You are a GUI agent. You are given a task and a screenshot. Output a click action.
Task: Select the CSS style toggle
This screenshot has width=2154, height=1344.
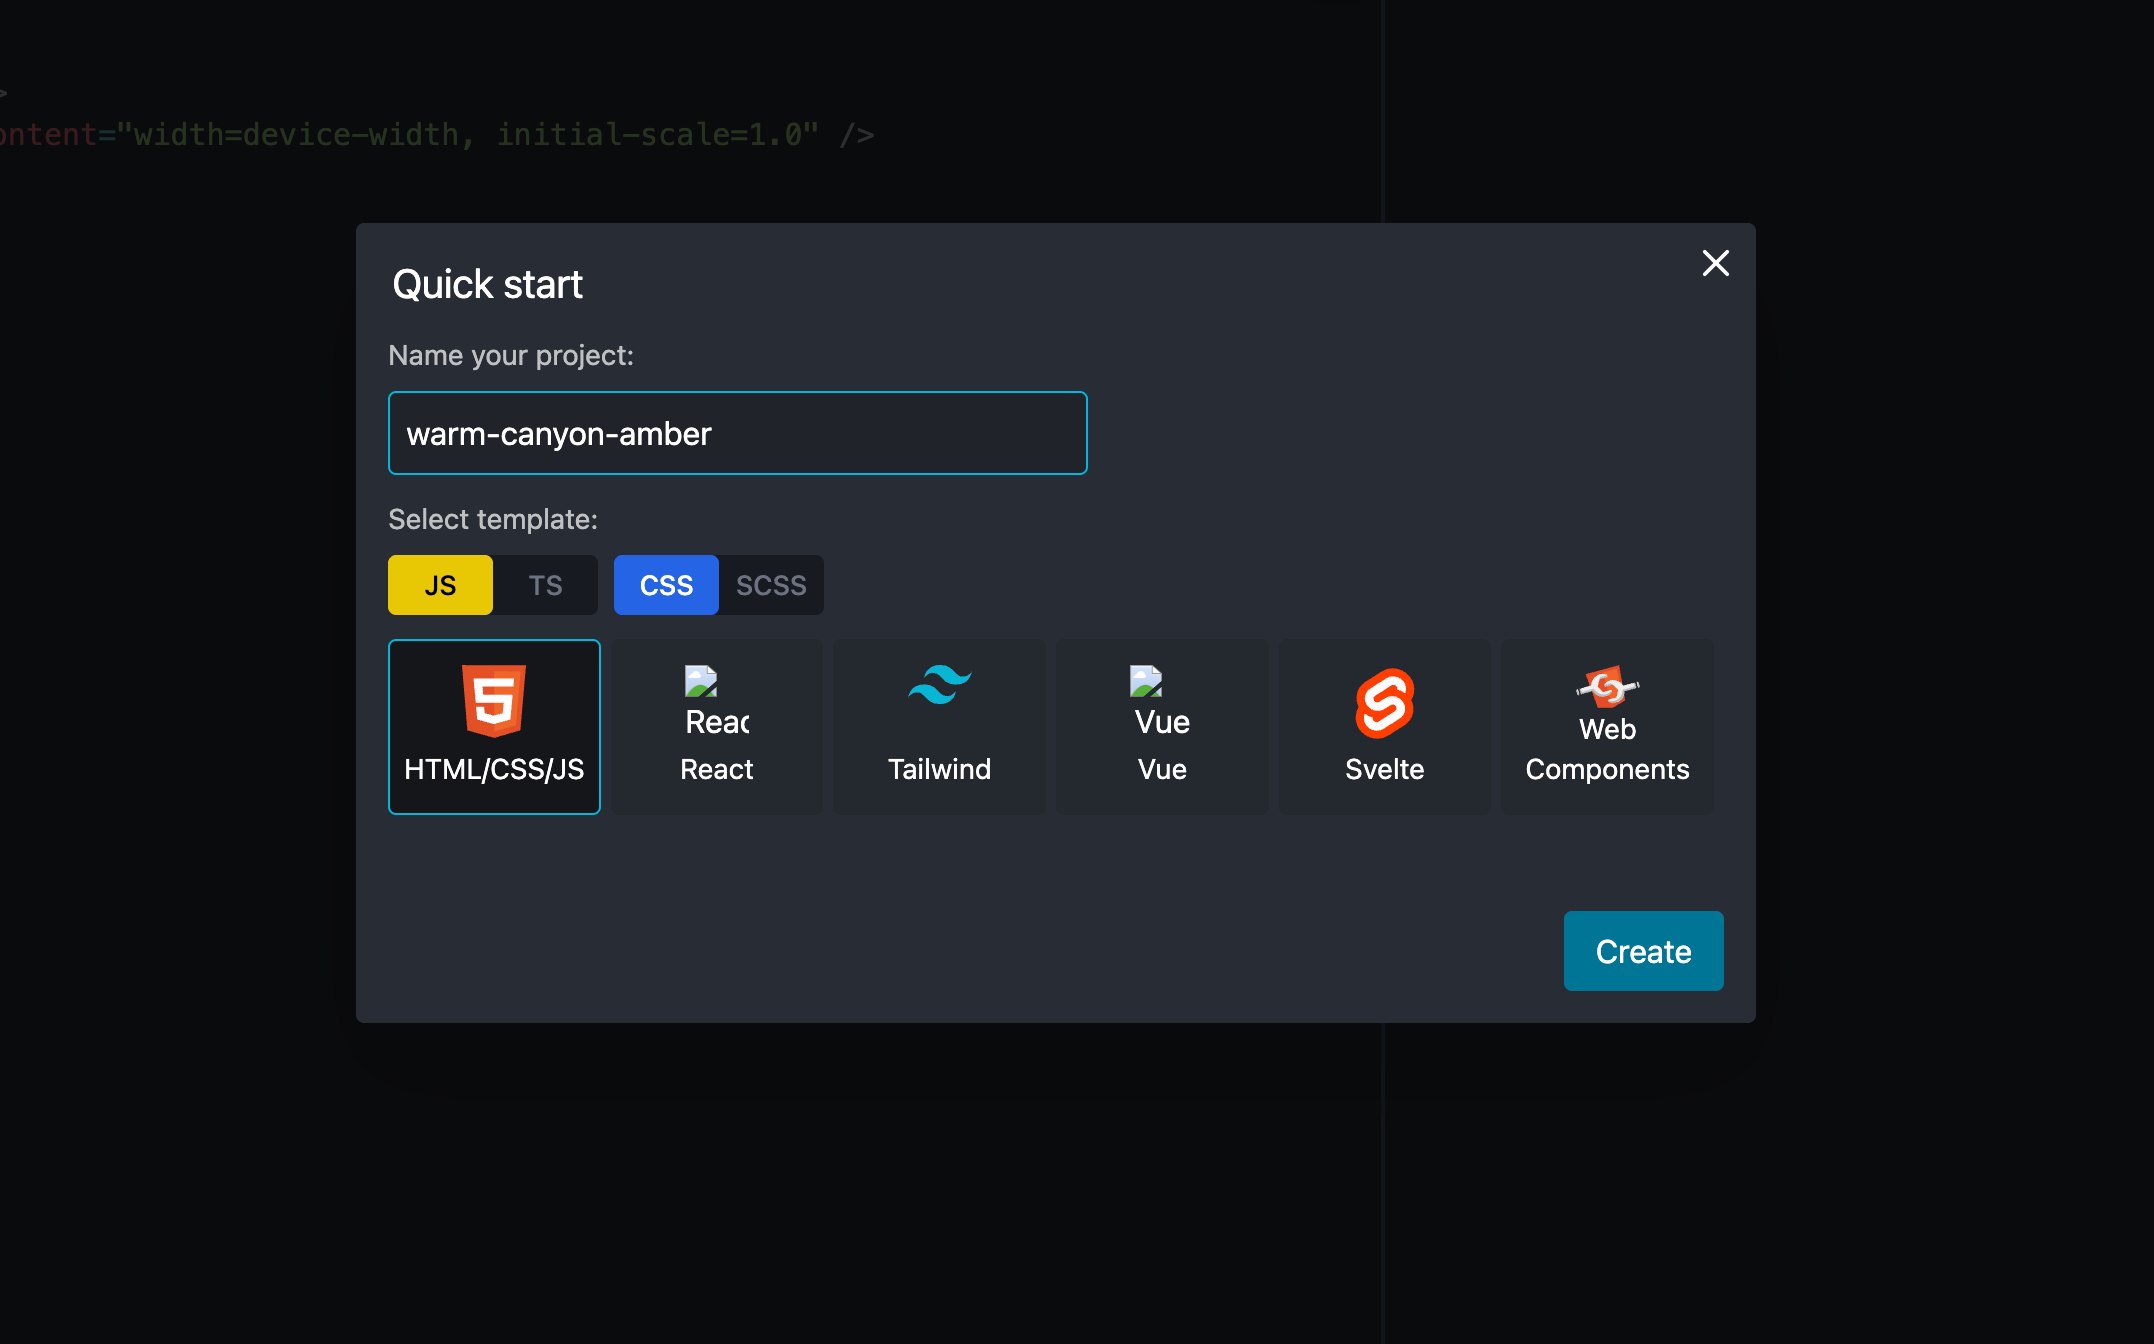pos(666,585)
